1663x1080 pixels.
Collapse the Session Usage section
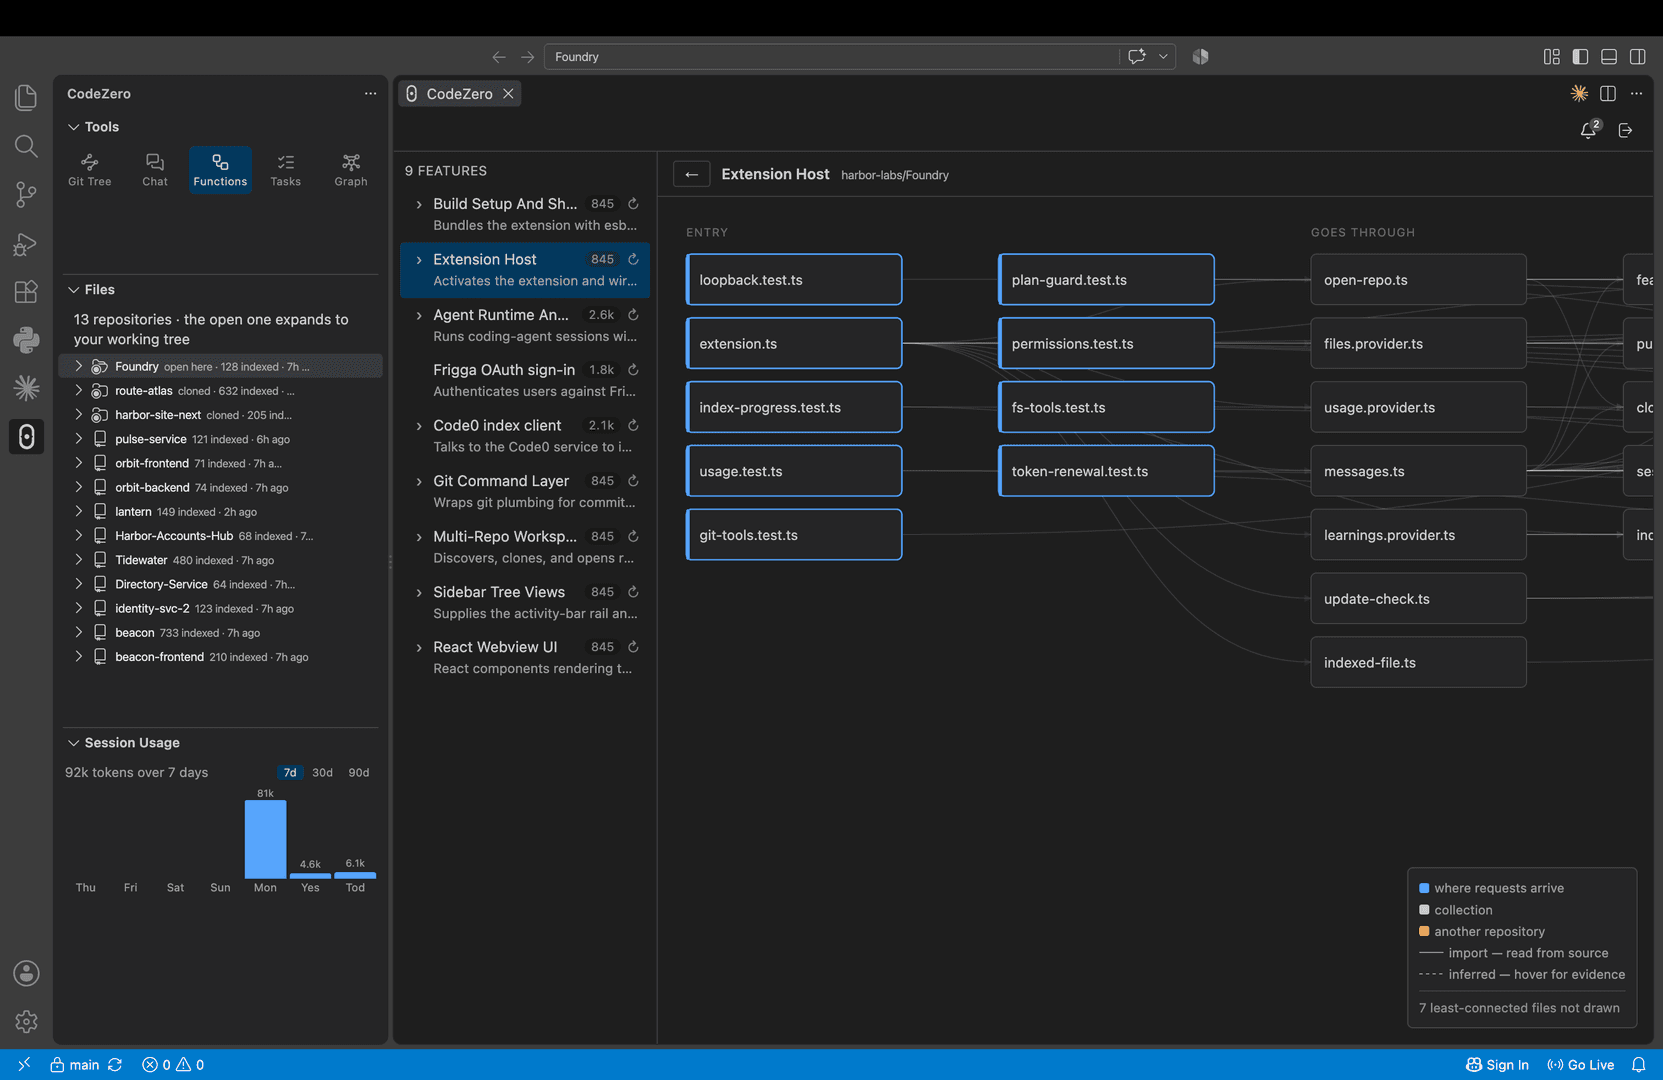click(73, 743)
